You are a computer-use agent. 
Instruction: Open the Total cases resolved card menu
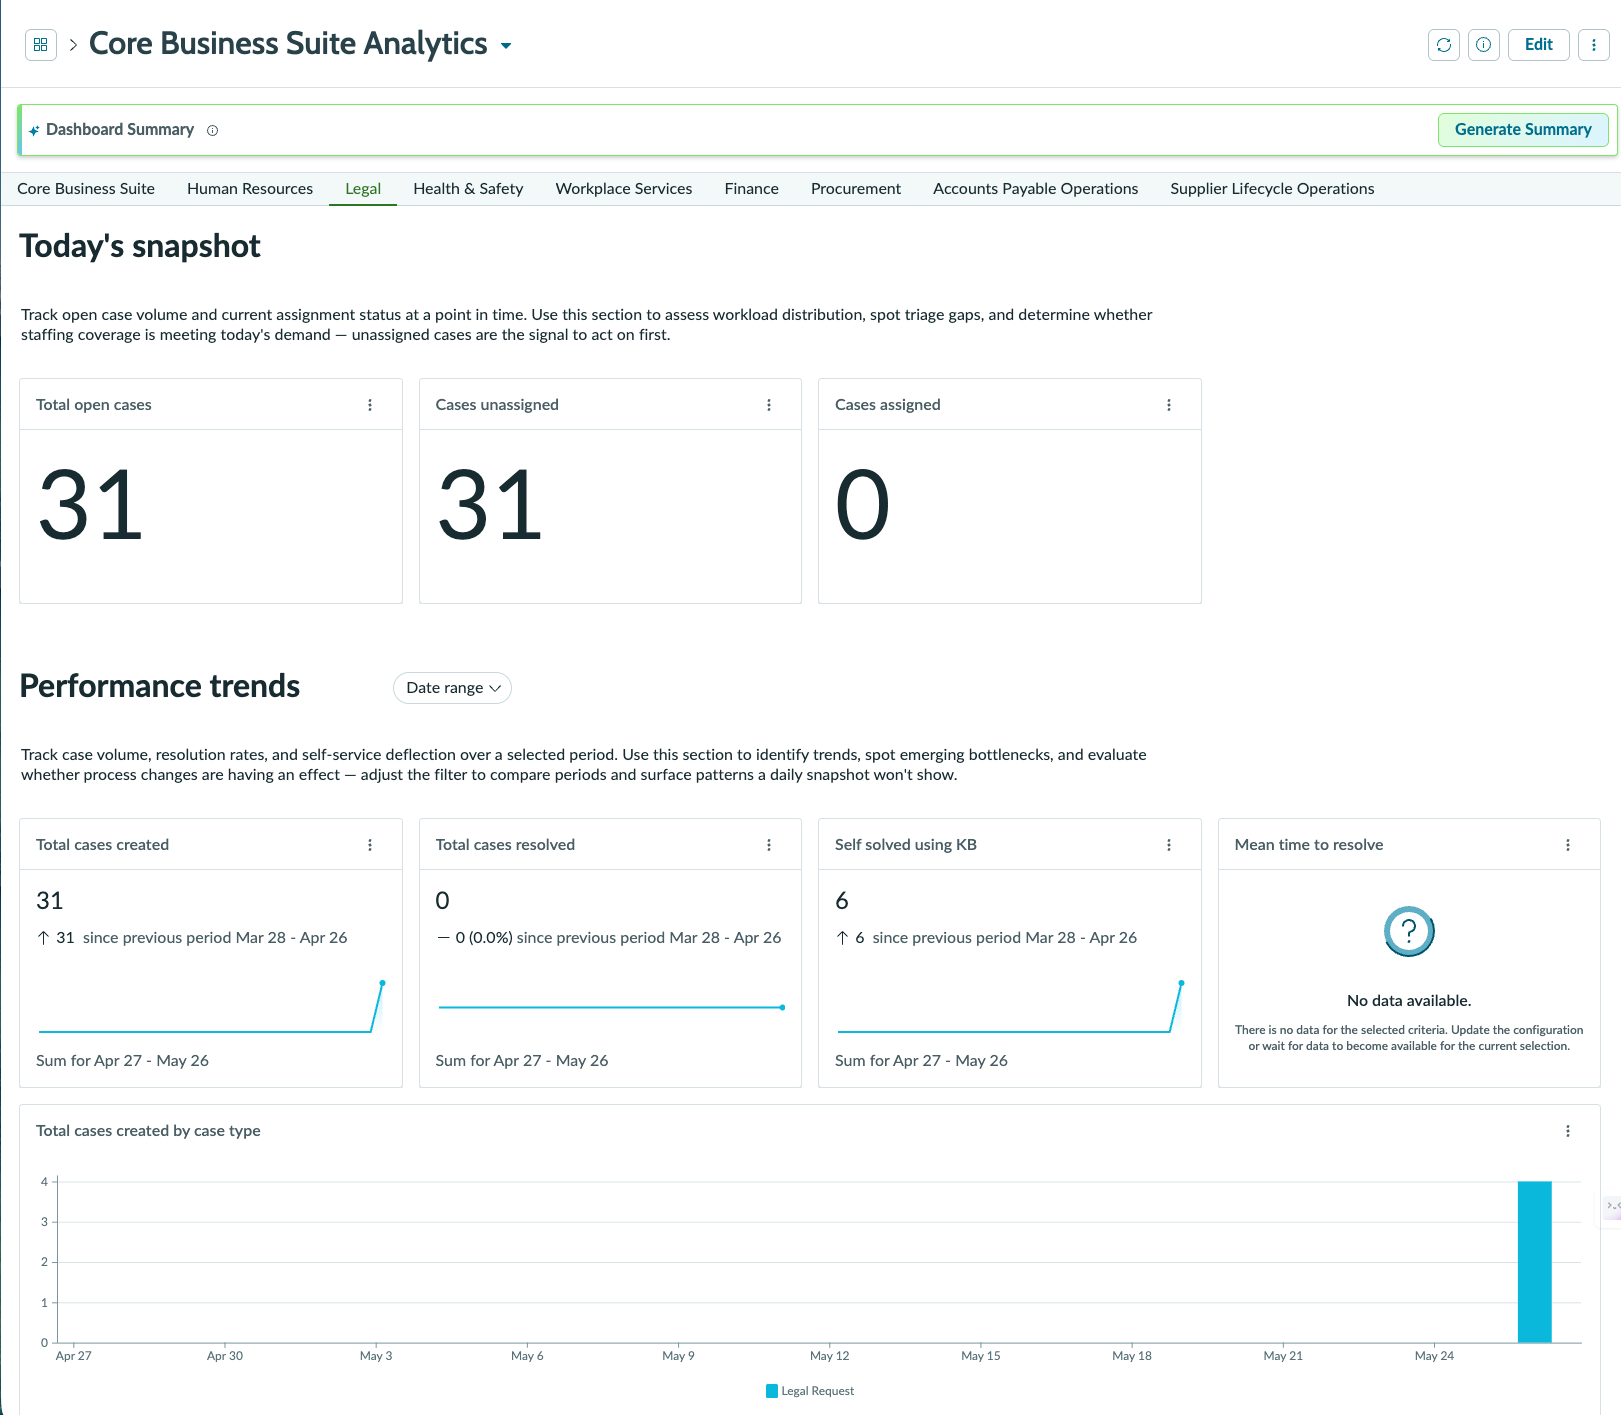[x=769, y=845]
